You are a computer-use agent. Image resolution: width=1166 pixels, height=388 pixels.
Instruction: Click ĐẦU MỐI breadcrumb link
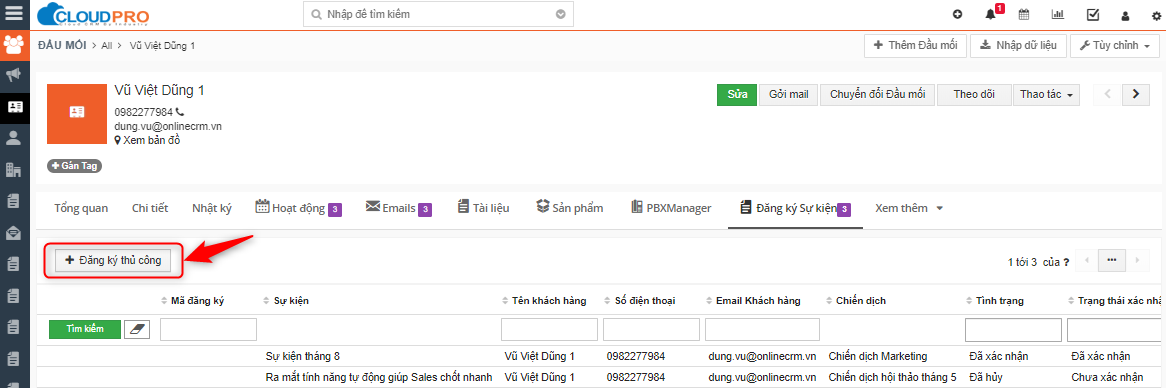click(62, 45)
